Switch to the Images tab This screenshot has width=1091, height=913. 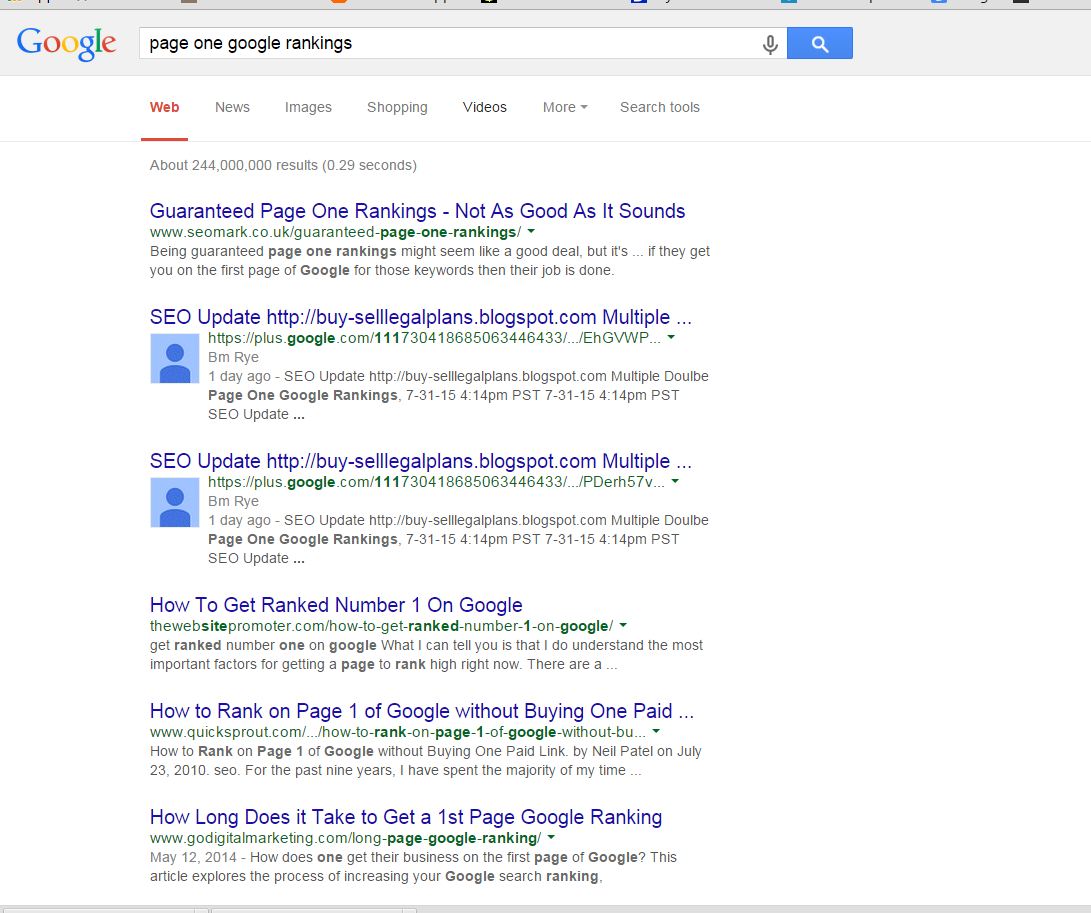[x=308, y=107]
